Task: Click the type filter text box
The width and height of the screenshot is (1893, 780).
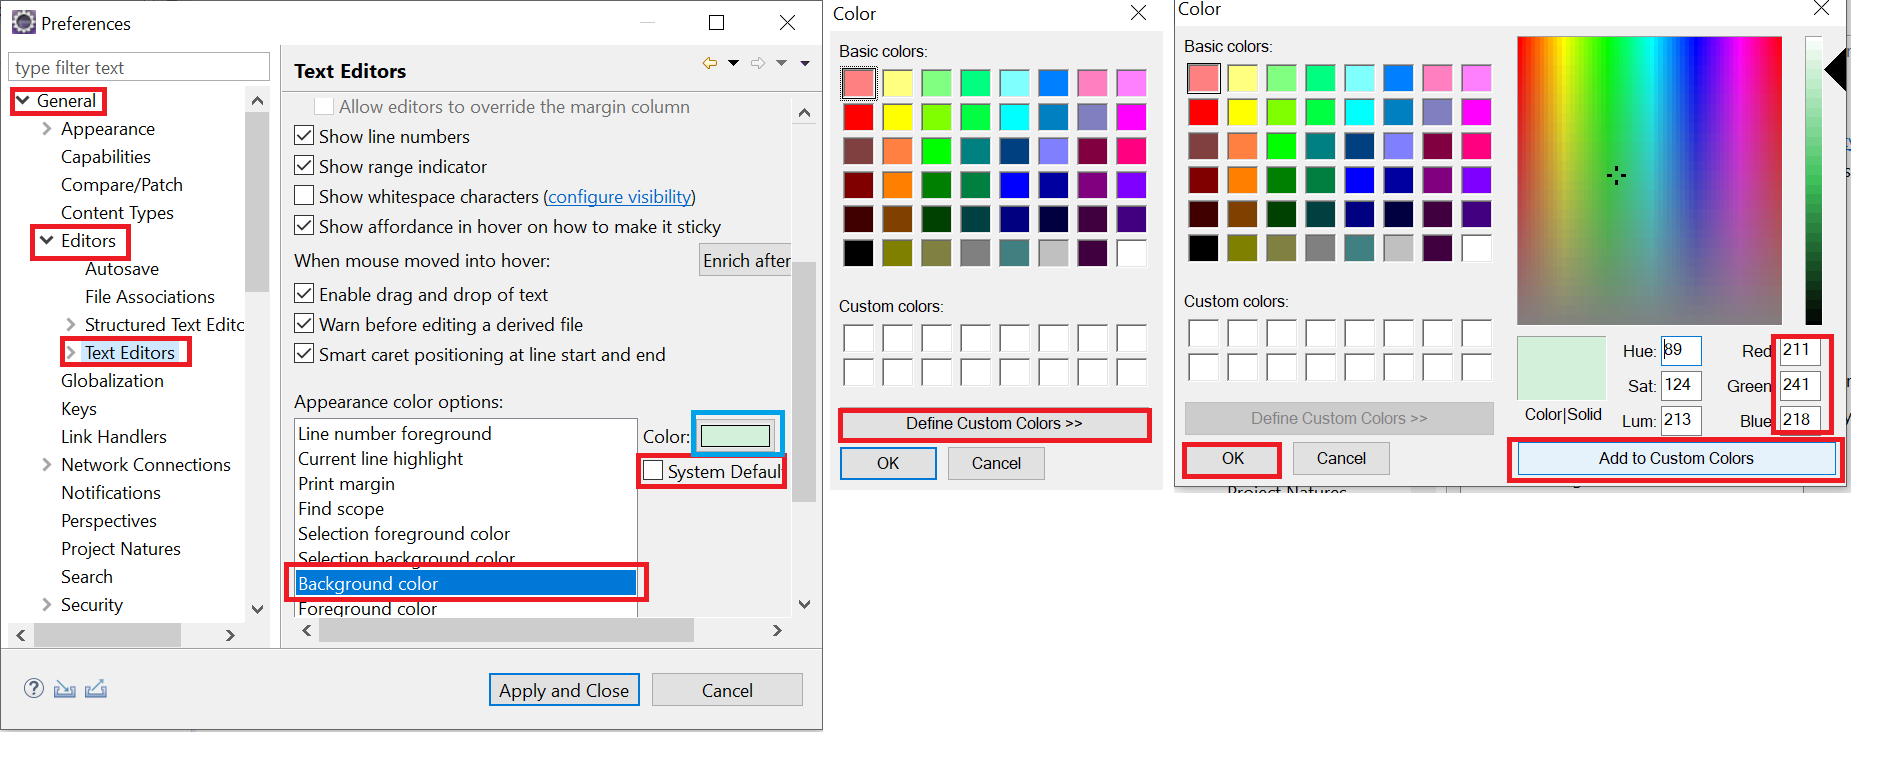Action: 139,67
